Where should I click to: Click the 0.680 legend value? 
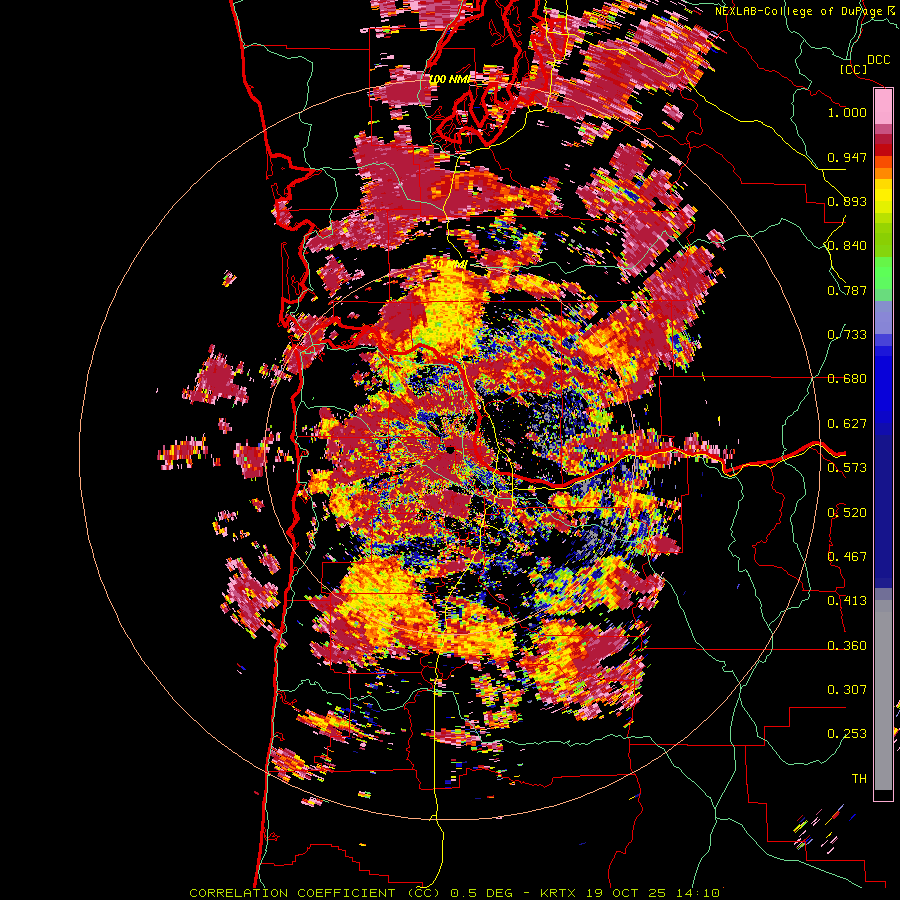coord(847,379)
